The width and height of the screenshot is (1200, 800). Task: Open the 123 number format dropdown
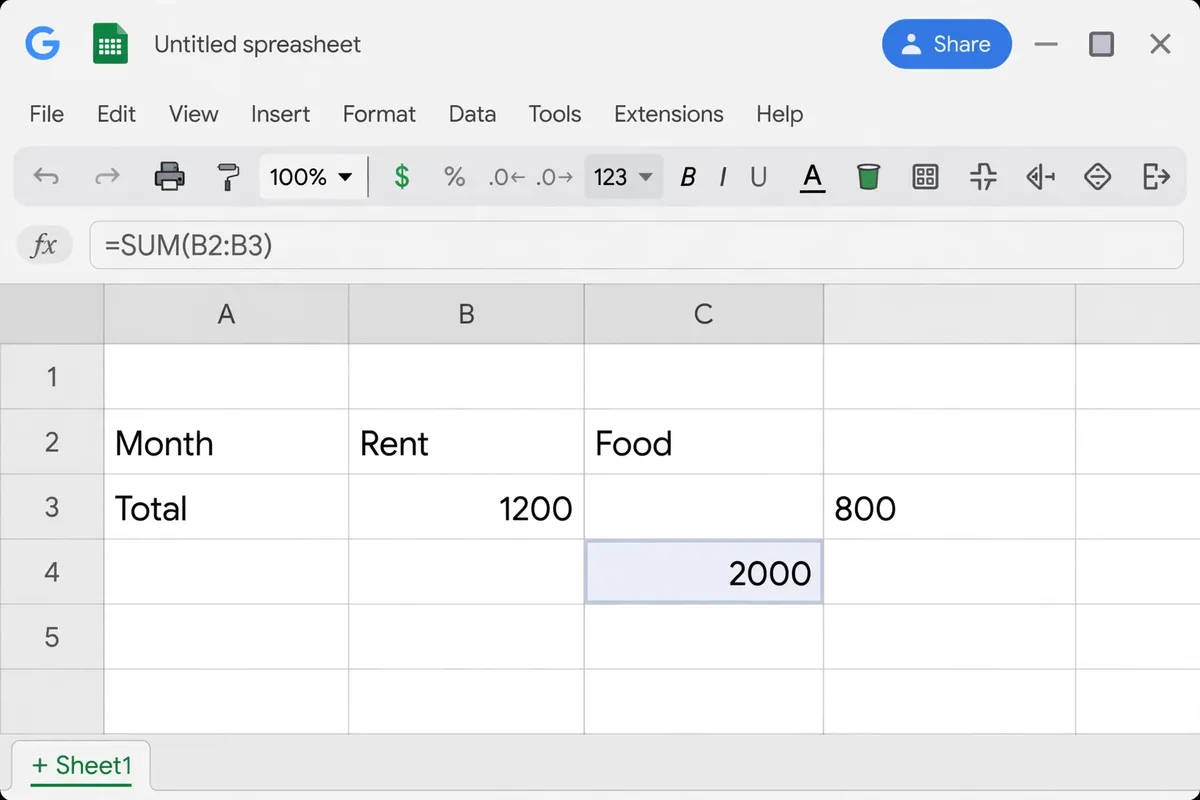[x=623, y=177]
